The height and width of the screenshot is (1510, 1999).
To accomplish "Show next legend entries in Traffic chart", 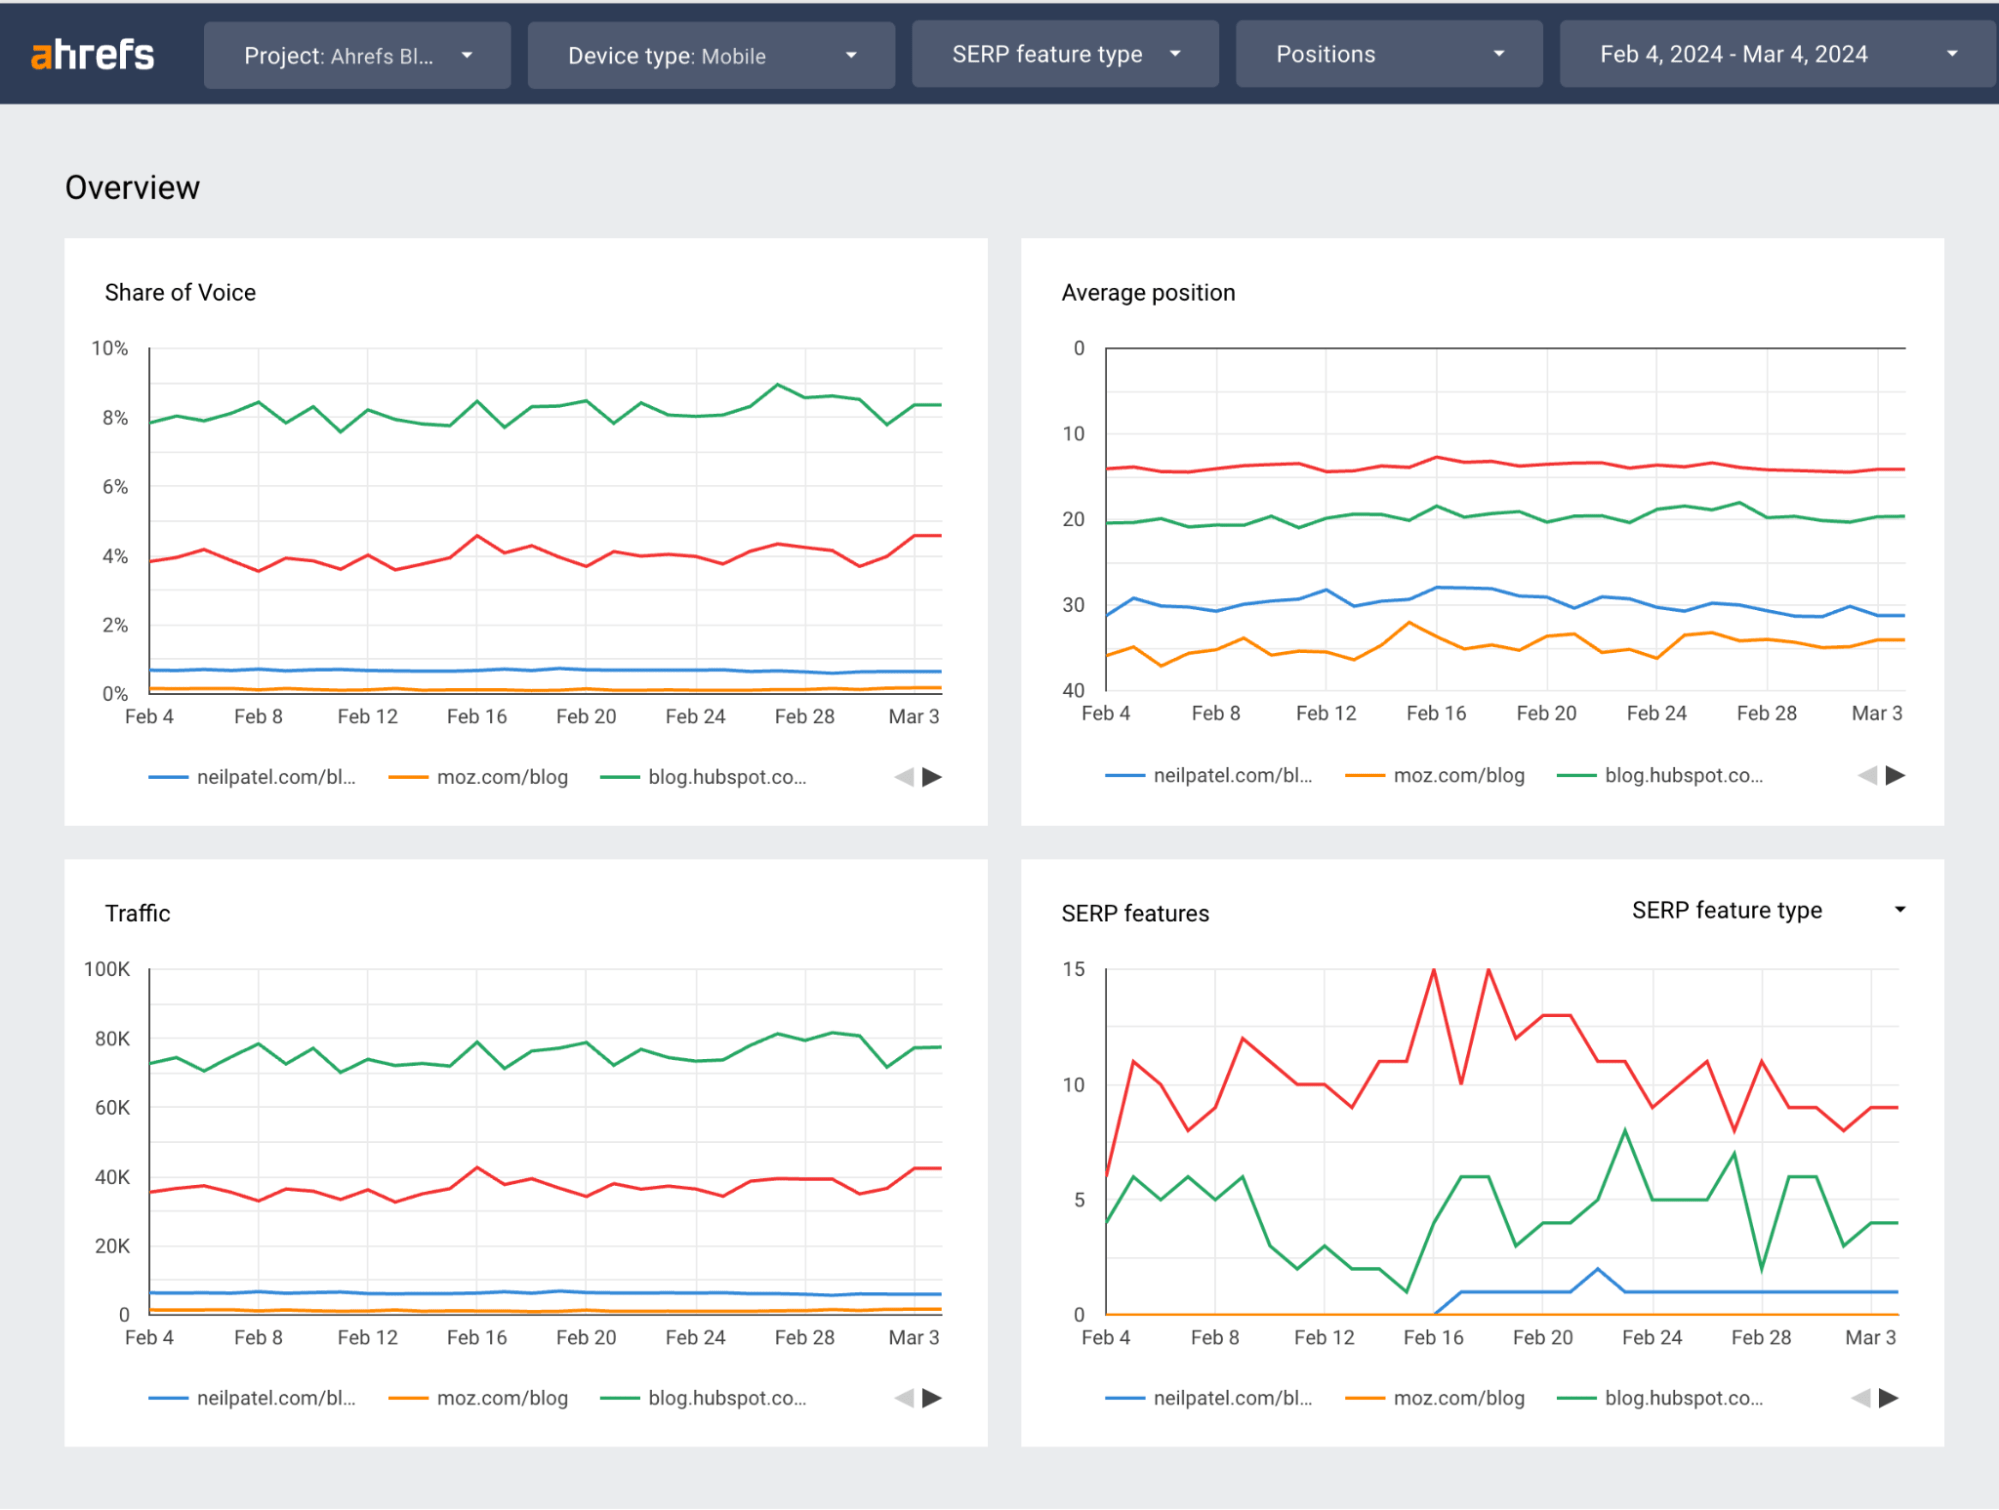I will (x=932, y=1398).
